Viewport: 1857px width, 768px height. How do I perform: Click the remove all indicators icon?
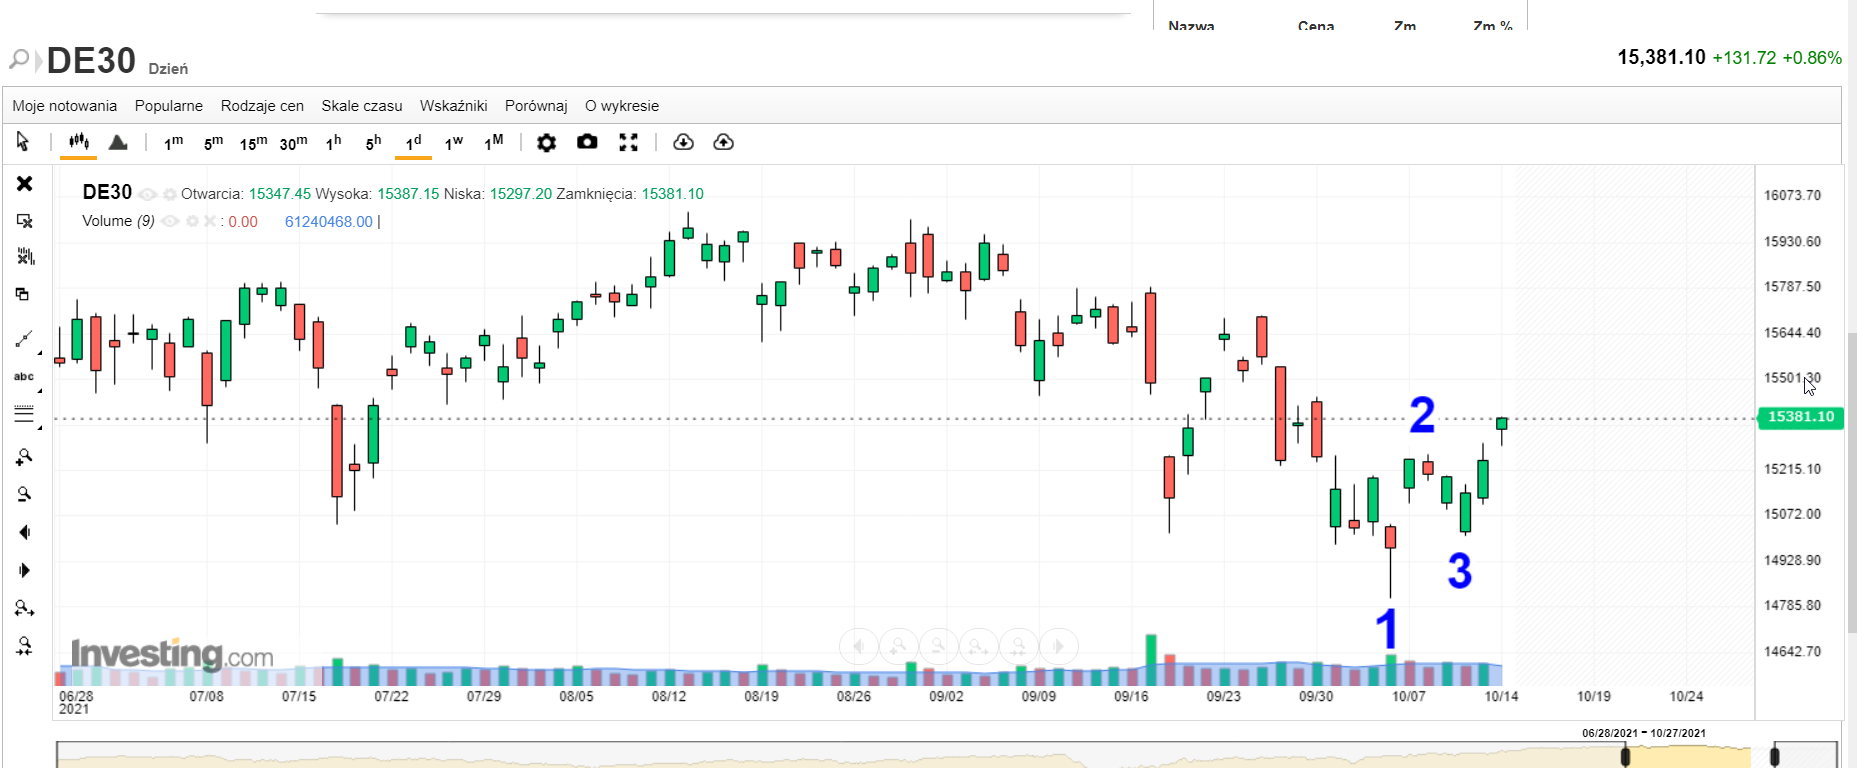click(x=25, y=257)
